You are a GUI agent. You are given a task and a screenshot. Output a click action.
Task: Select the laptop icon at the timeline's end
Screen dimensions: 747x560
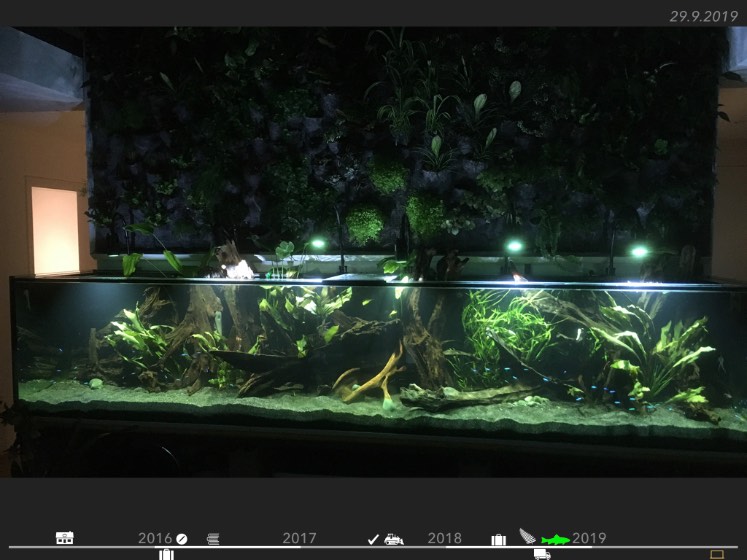(716, 554)
